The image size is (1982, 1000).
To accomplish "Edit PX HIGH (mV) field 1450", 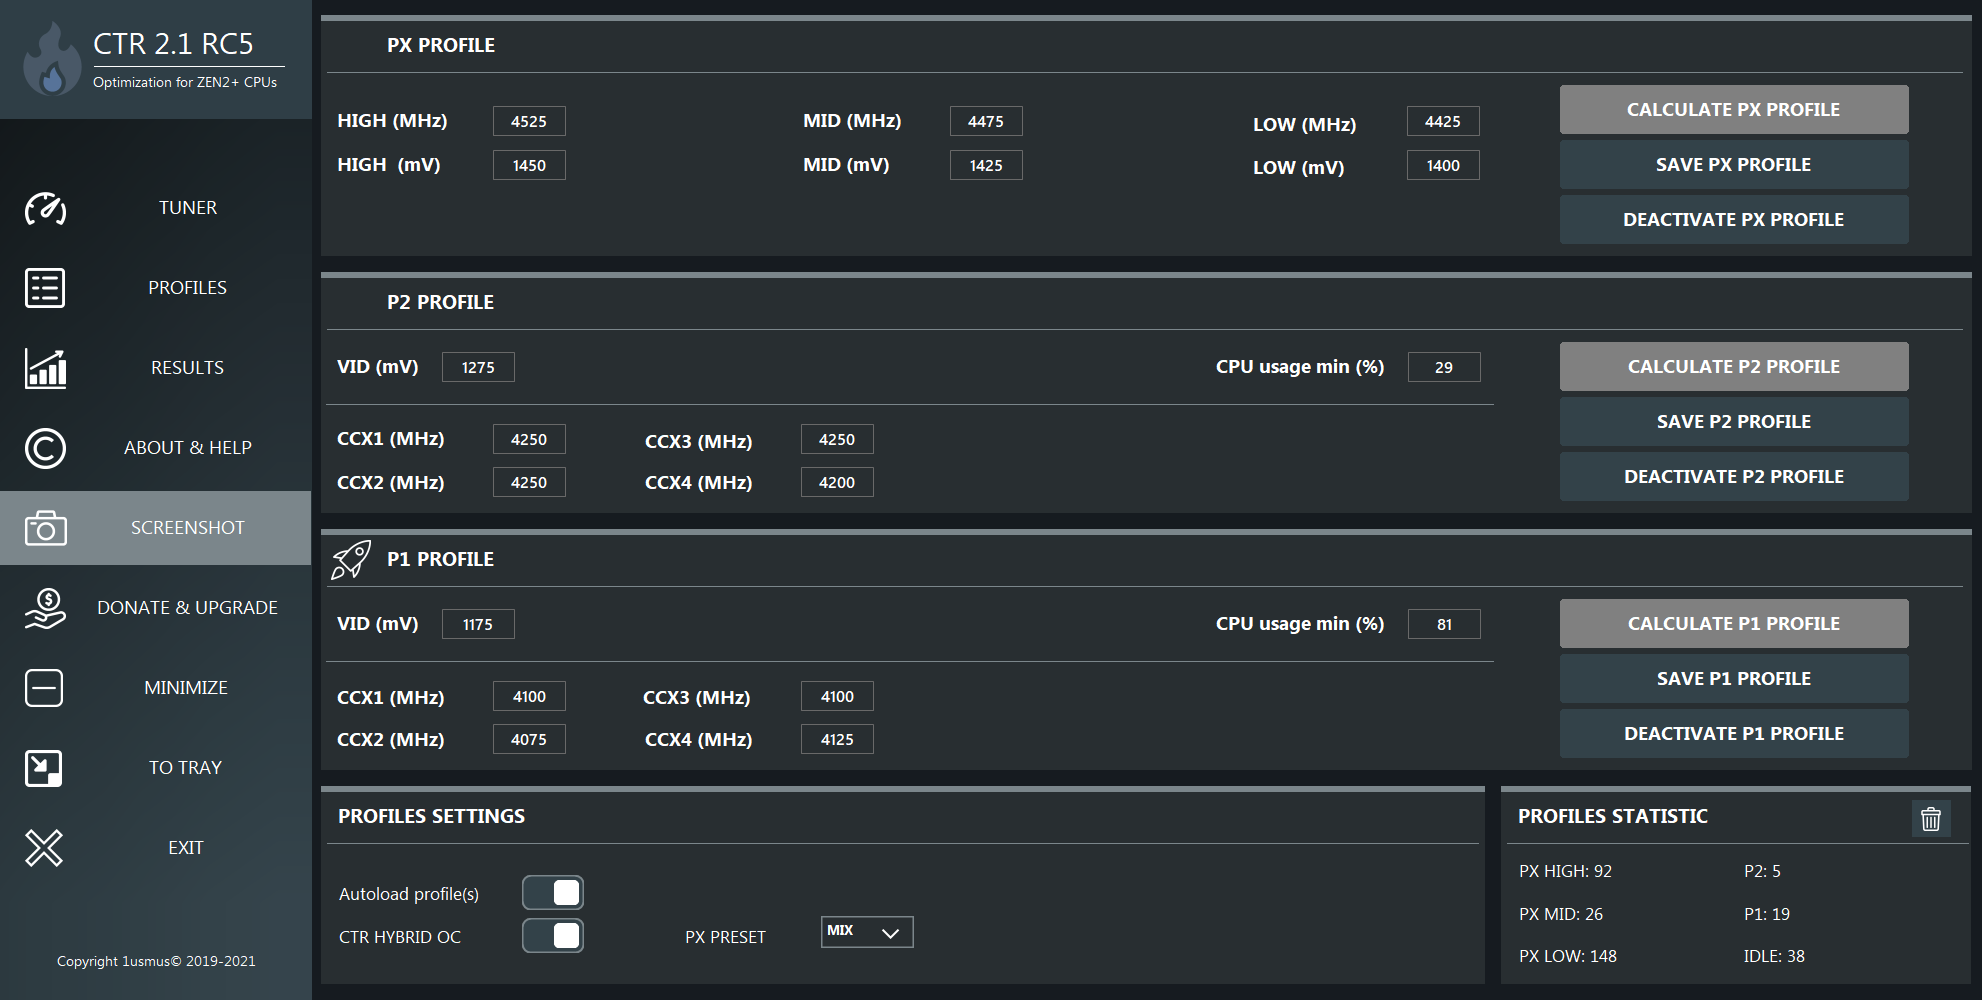I will click(x=529, y=165).
